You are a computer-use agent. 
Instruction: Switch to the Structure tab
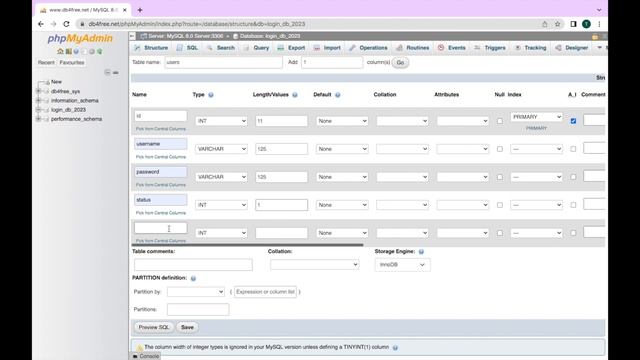point(151,48)
